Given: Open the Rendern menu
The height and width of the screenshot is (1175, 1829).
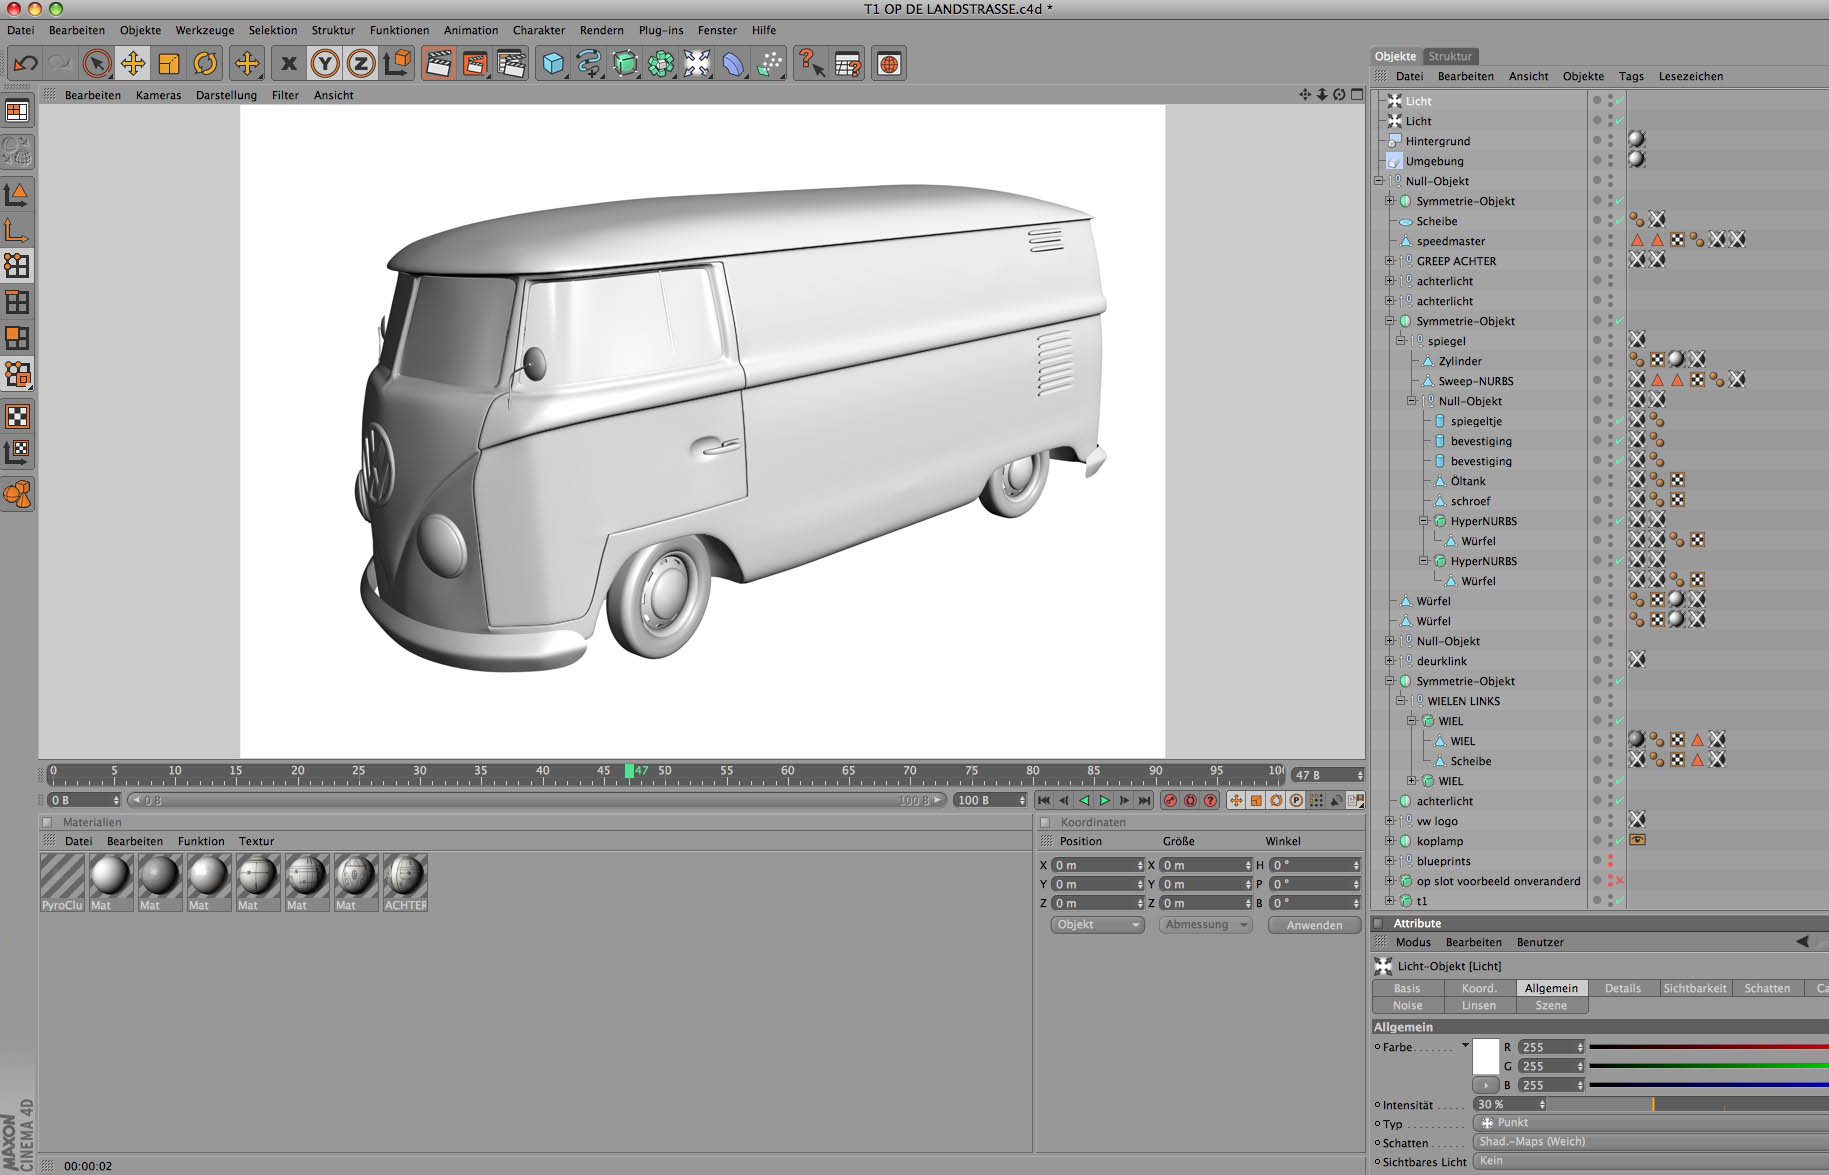Looking at the screenshot, I should click(x=601, y=30).
